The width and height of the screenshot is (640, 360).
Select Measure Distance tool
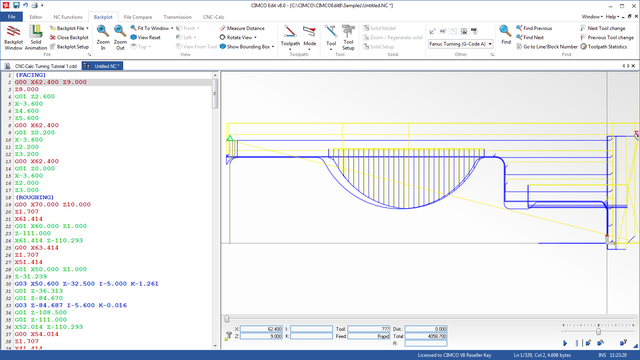click(242, 28)
